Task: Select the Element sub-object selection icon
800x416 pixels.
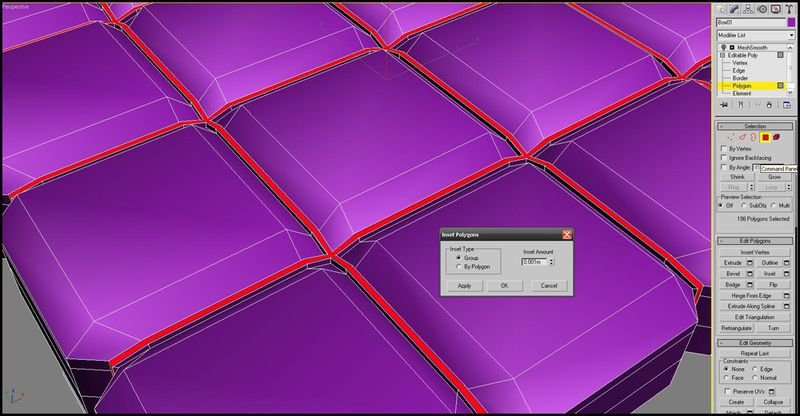Action: (x=777, y=137)
